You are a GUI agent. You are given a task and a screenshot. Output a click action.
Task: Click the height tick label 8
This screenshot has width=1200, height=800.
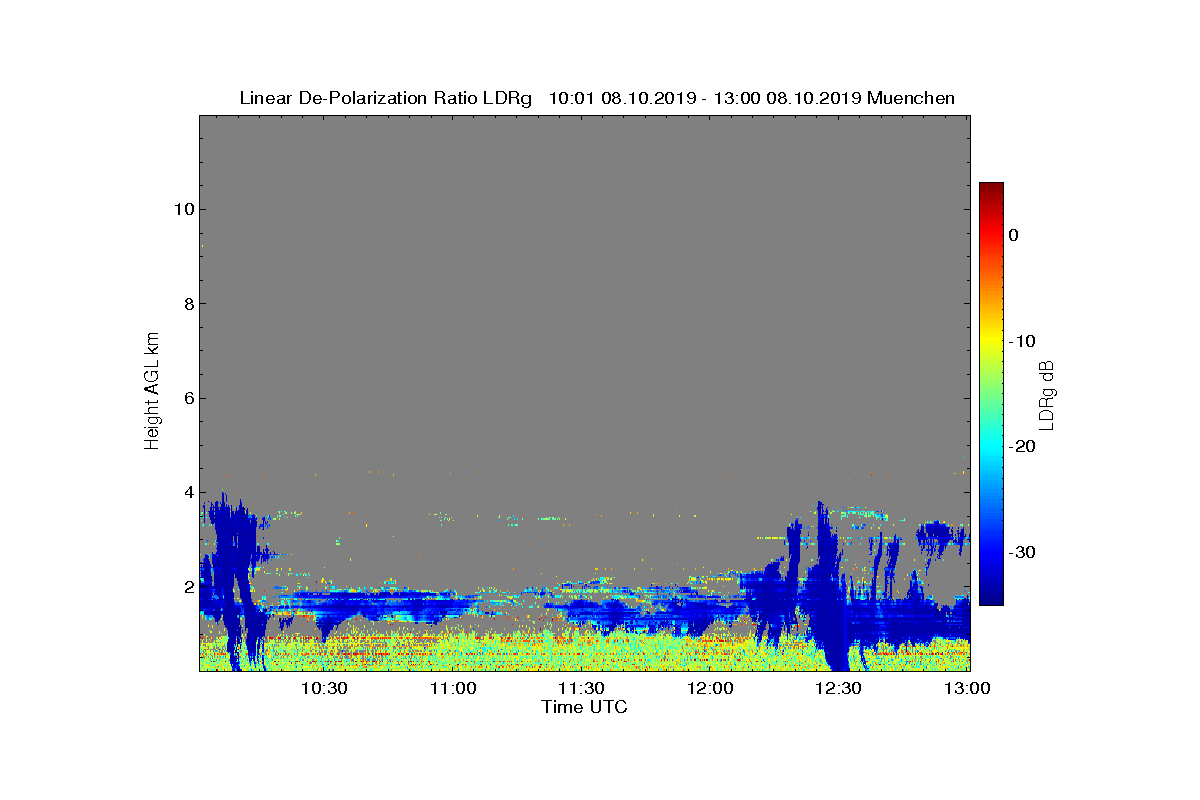point(187,304)
